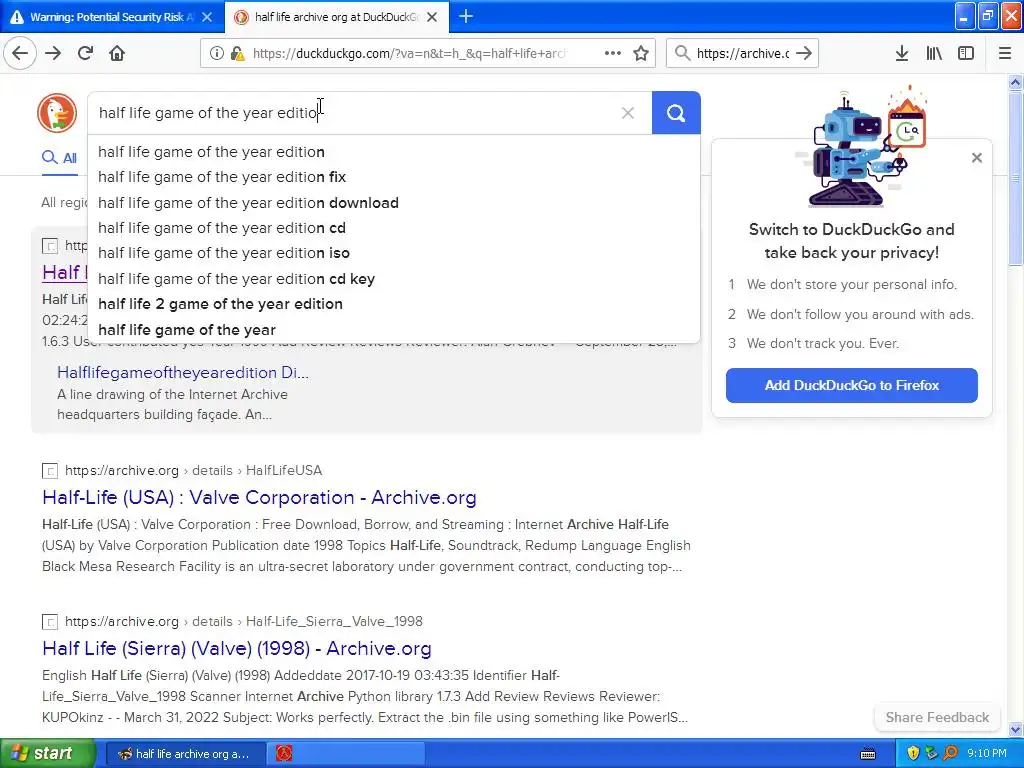The image size is (1024, 768).
Task: Submit search bar query with arrow
Action: tap(805, 53)
